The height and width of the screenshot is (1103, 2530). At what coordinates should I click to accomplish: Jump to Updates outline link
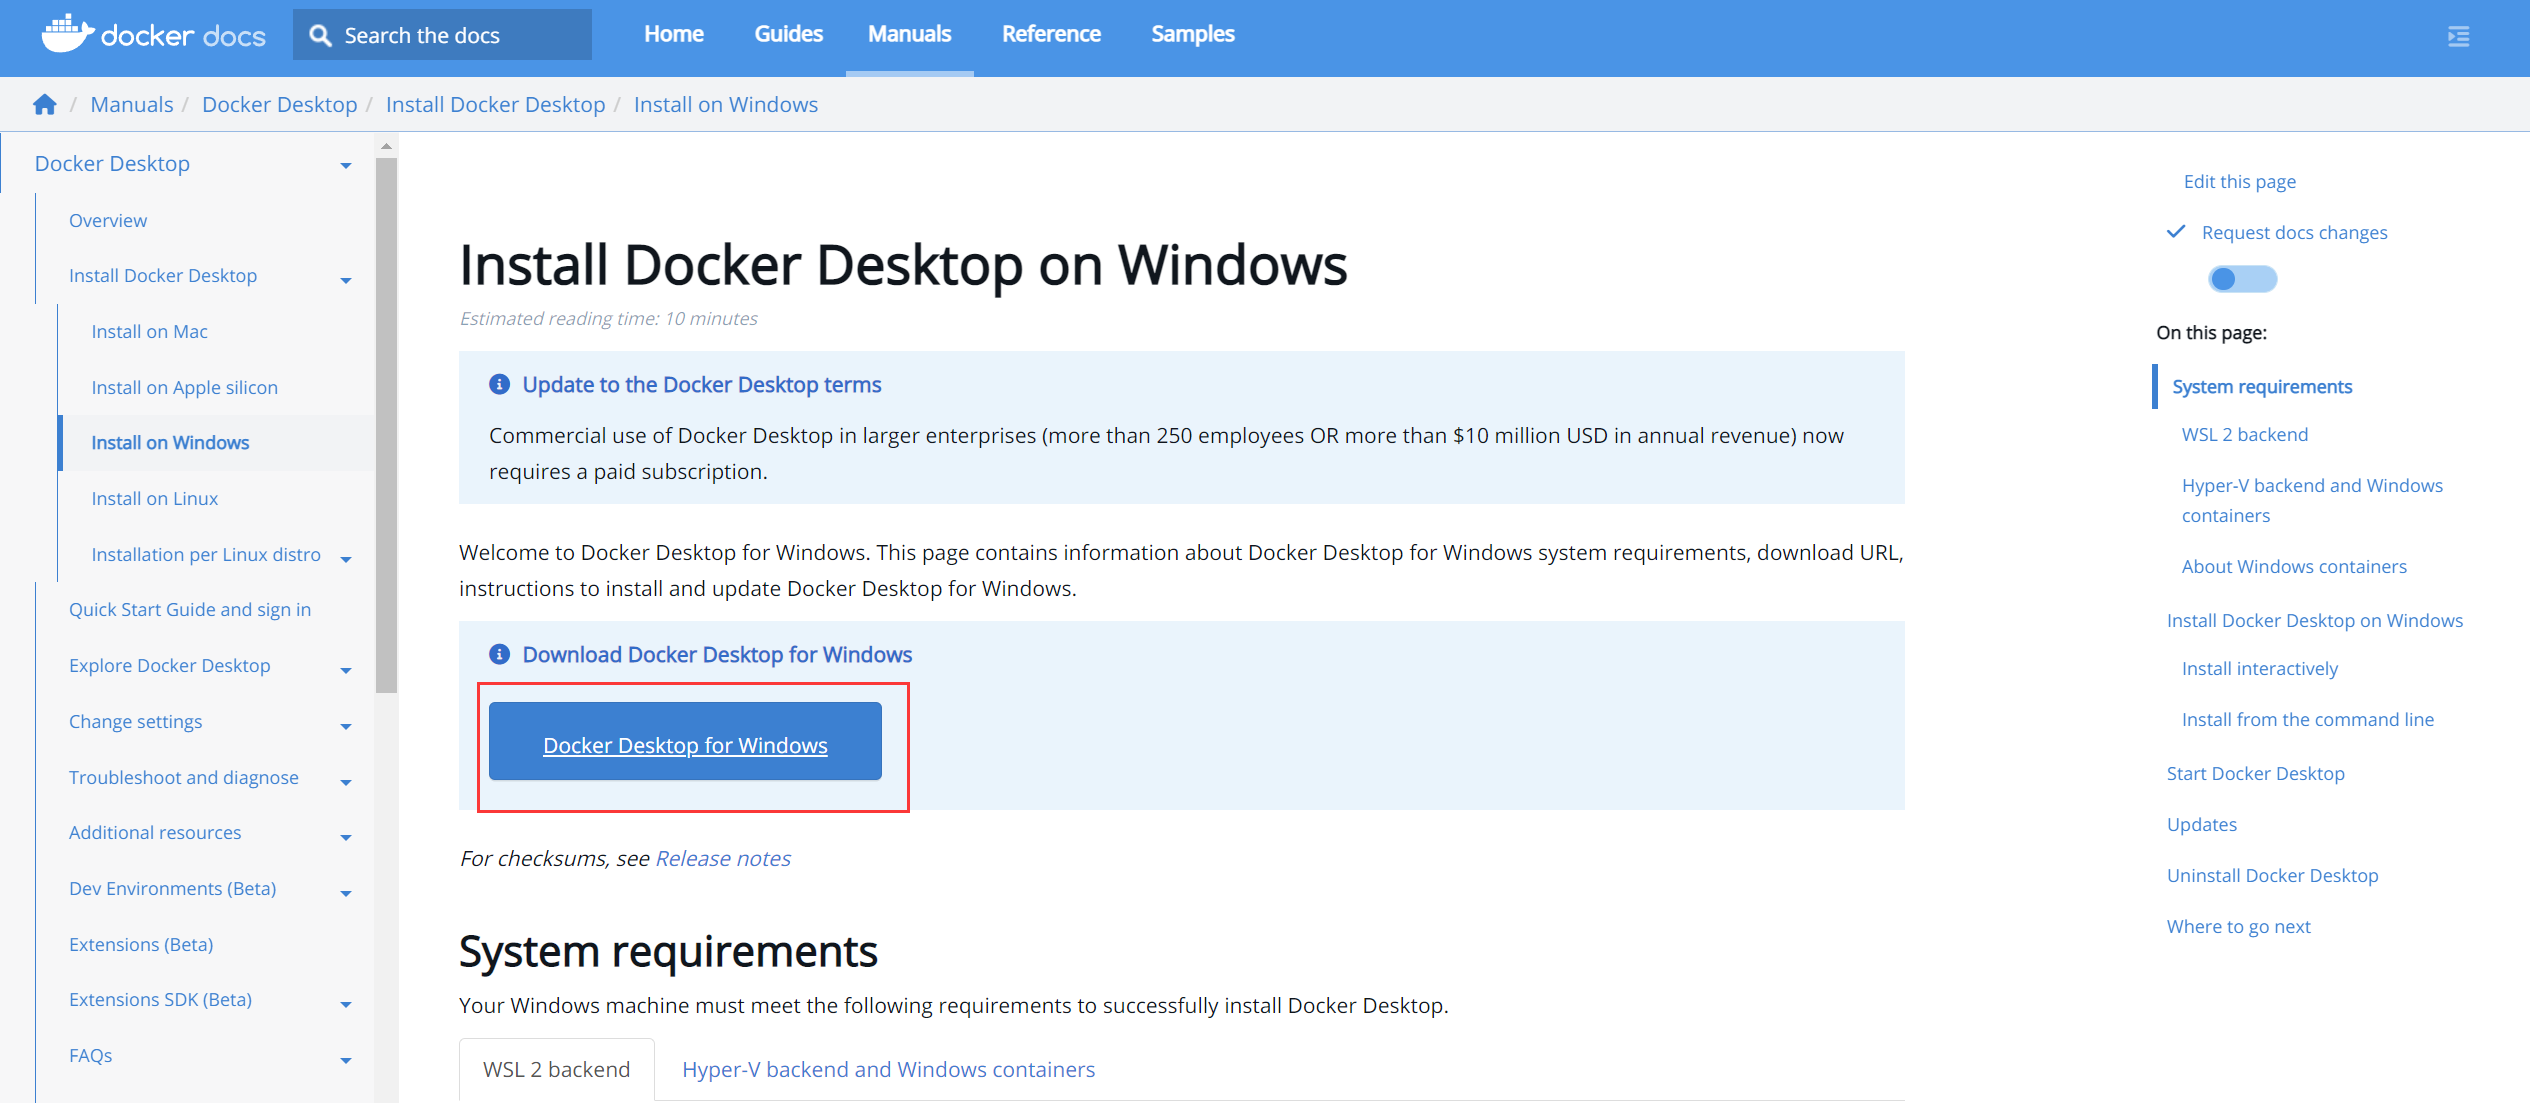pyautogui.click(x=2202, y=824)
